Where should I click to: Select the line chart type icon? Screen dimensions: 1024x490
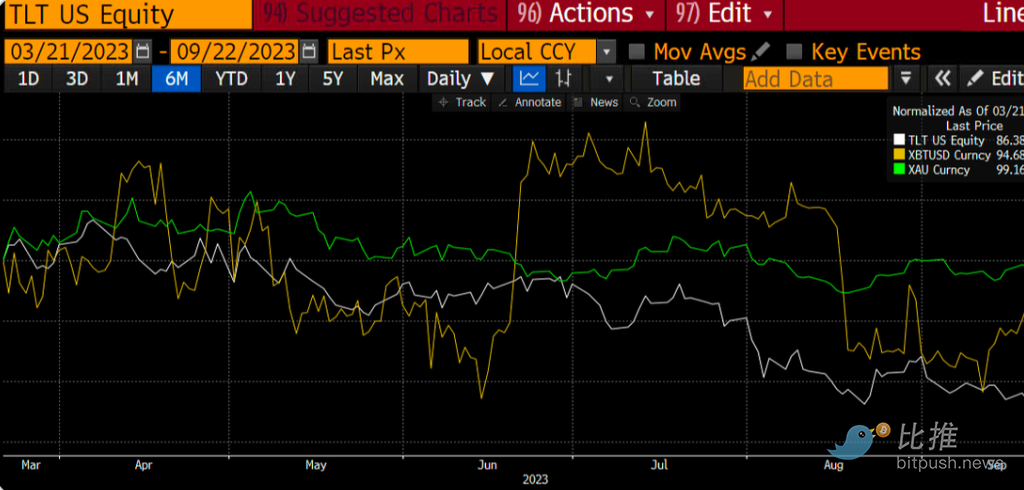pyautogui.click(x=529, y=79)
